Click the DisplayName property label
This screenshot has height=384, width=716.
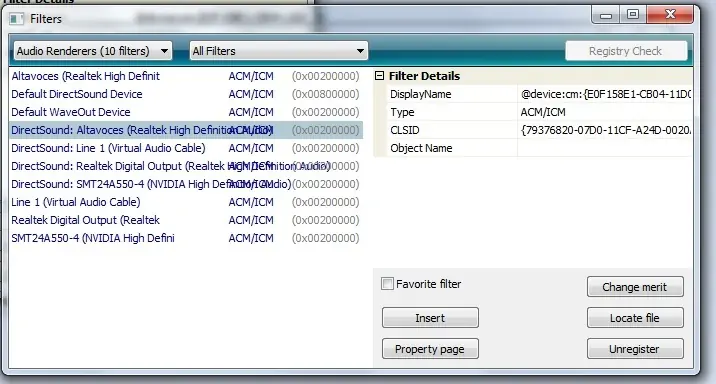pyautogui.click(x=421, y=94)
